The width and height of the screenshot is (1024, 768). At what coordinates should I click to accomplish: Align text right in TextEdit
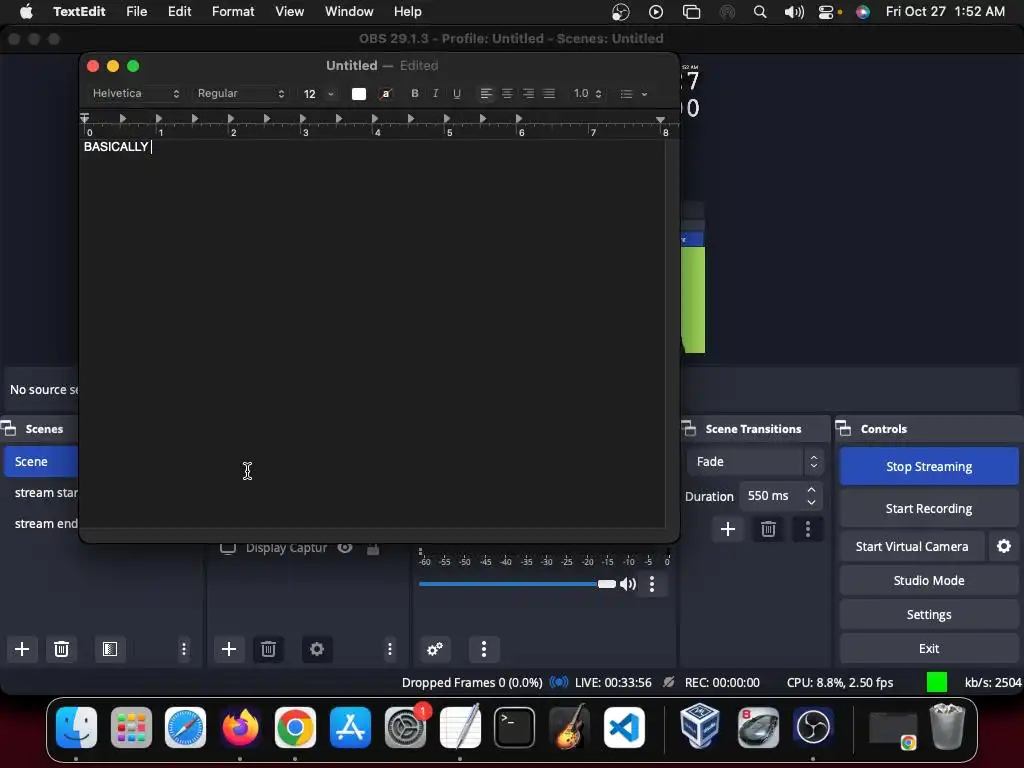coord(528,93)
